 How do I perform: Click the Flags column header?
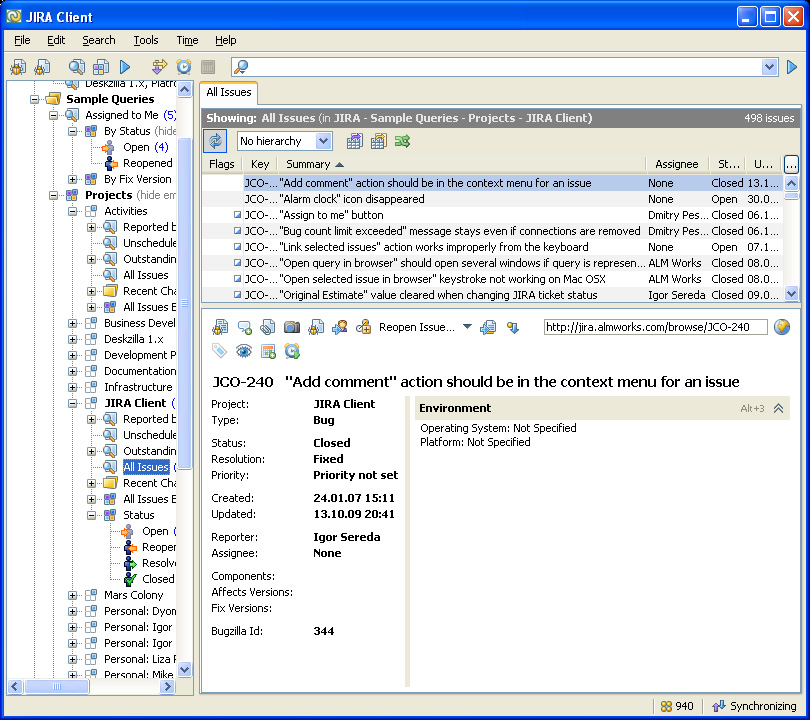pyautogui.click(x=222, y=164)
